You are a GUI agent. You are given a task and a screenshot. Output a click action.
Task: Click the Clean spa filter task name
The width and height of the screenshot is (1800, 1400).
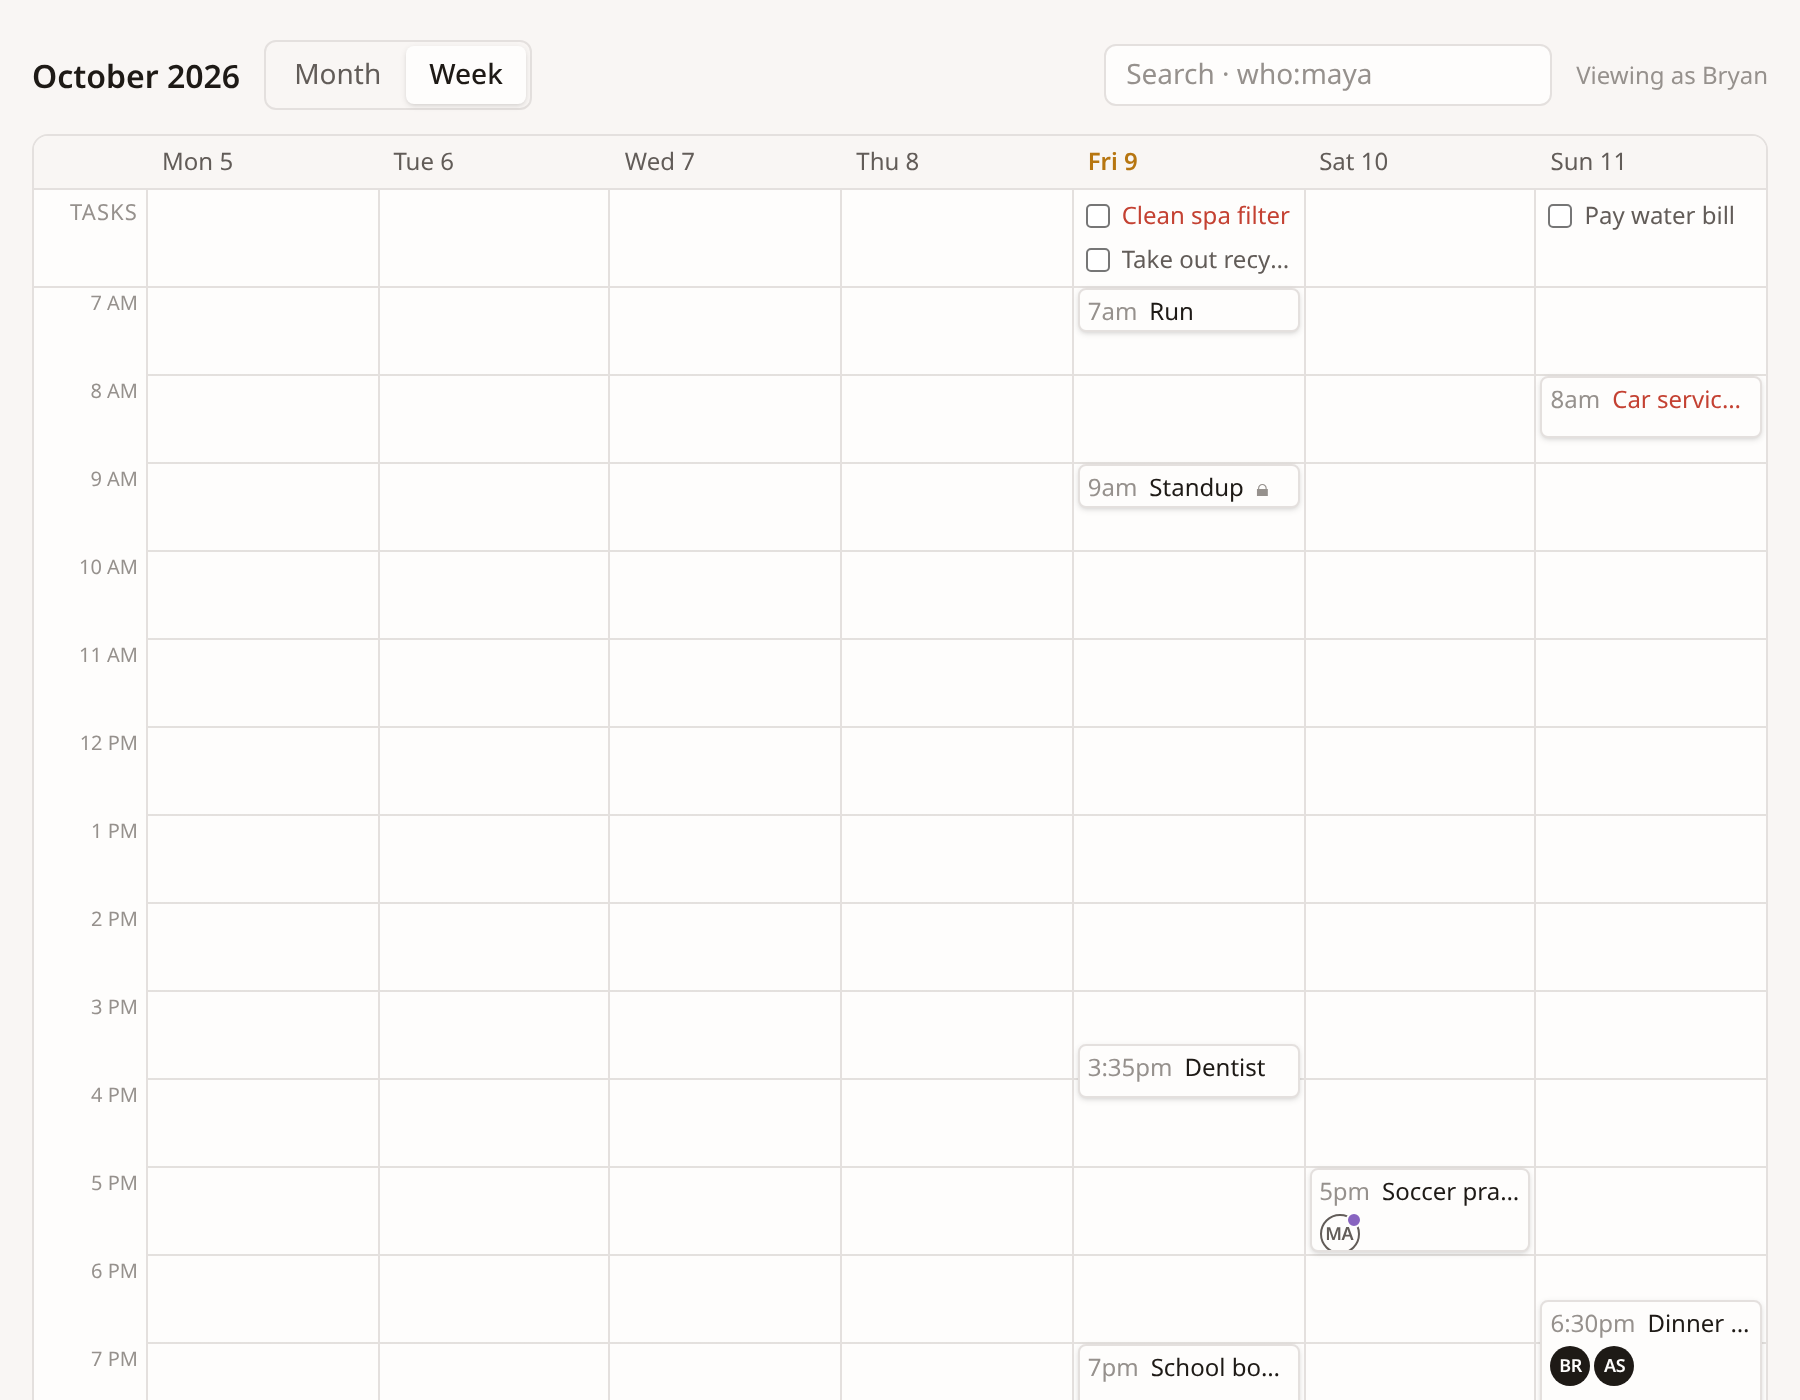pos(1205,216)
